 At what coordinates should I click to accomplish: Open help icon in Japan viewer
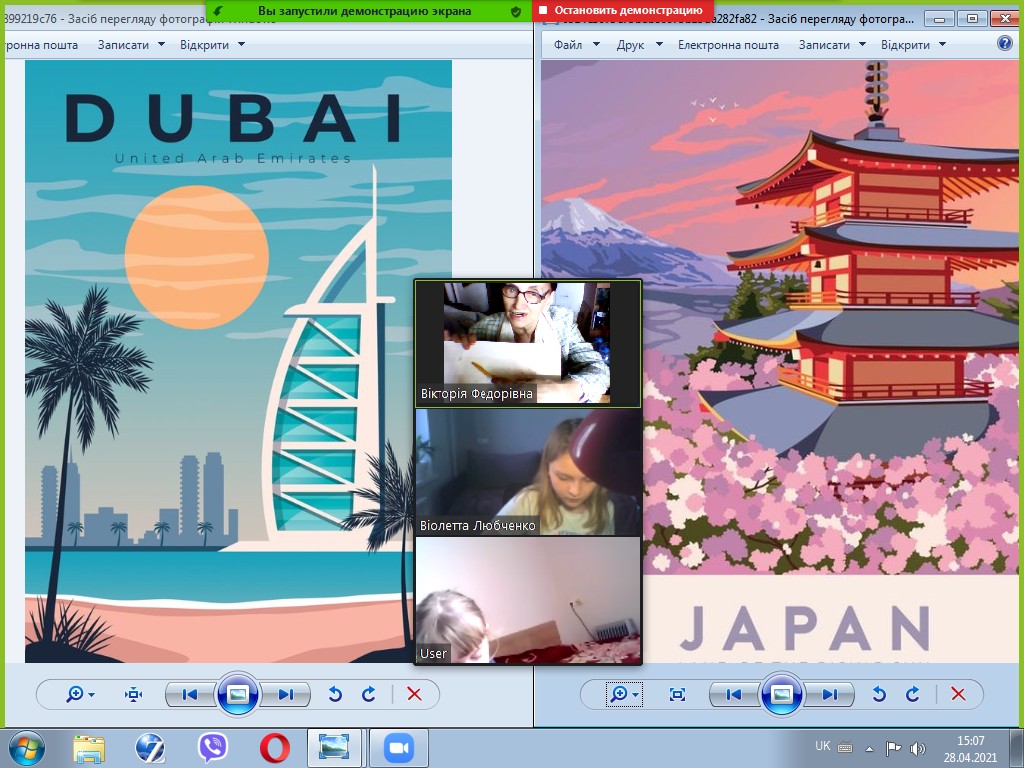[1005, 43]
